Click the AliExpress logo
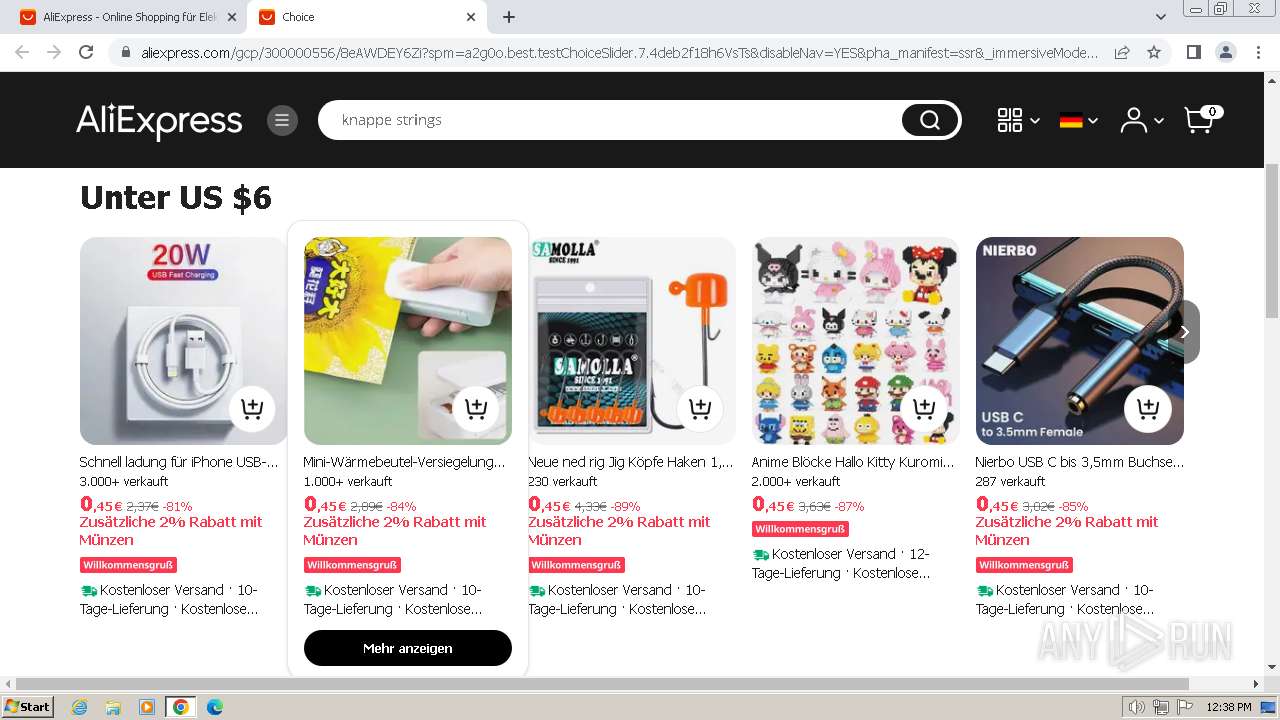The height and width of the screenshot is (720, 1280). click(159, 121)
